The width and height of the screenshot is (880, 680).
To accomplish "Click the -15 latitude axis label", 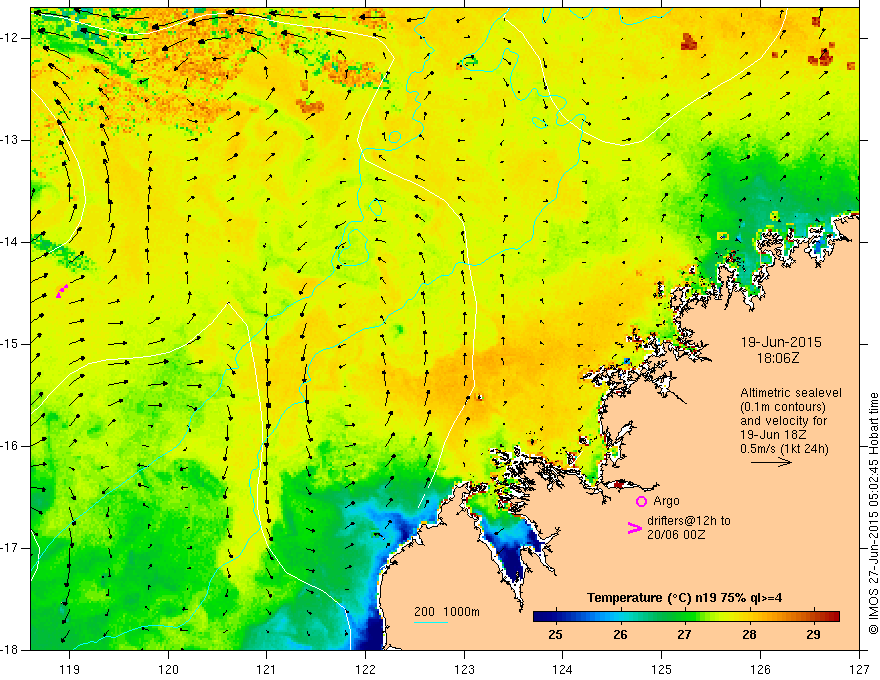I will coord(11,344).
